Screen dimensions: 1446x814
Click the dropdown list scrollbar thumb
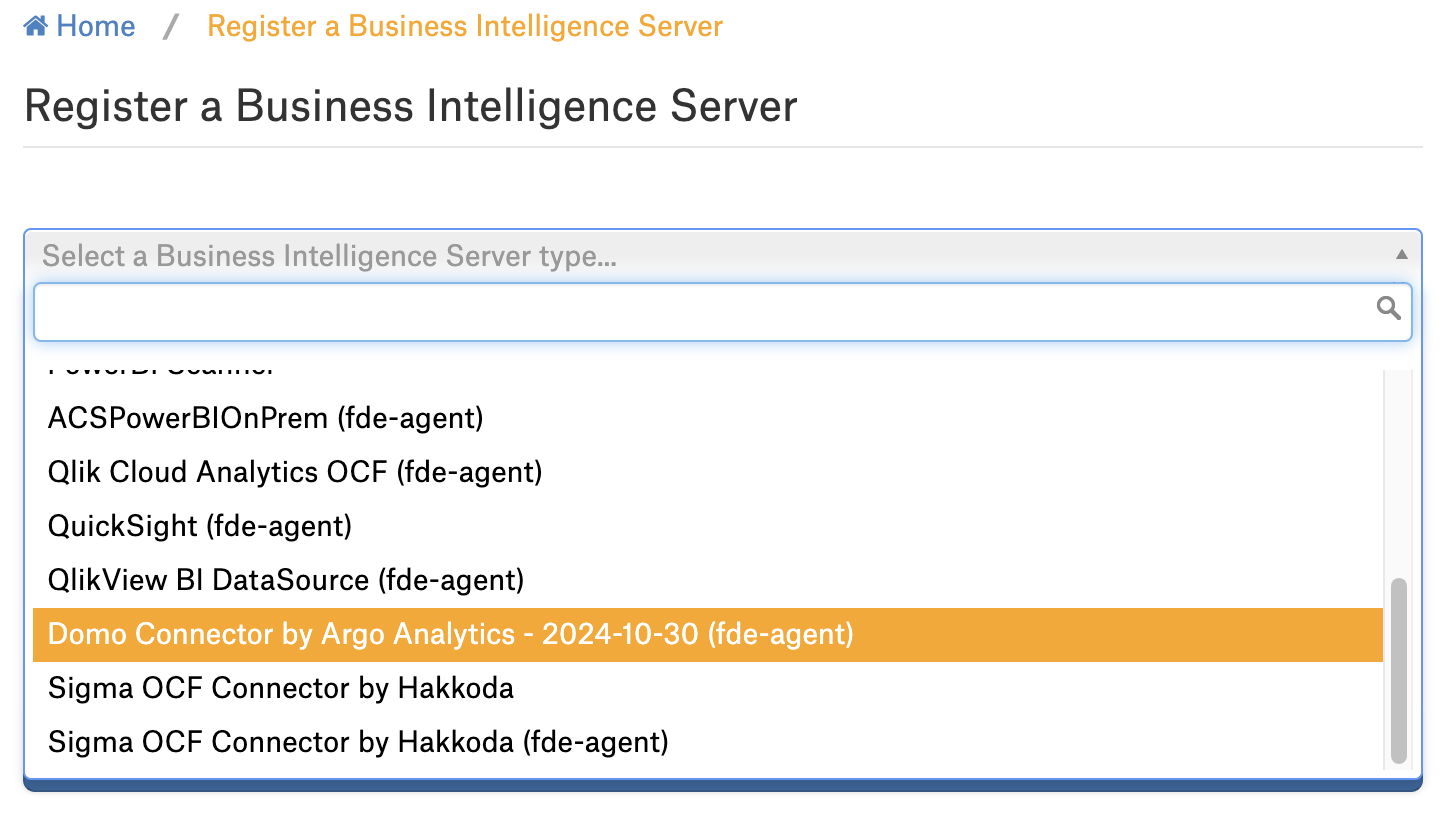(1399, 670)
